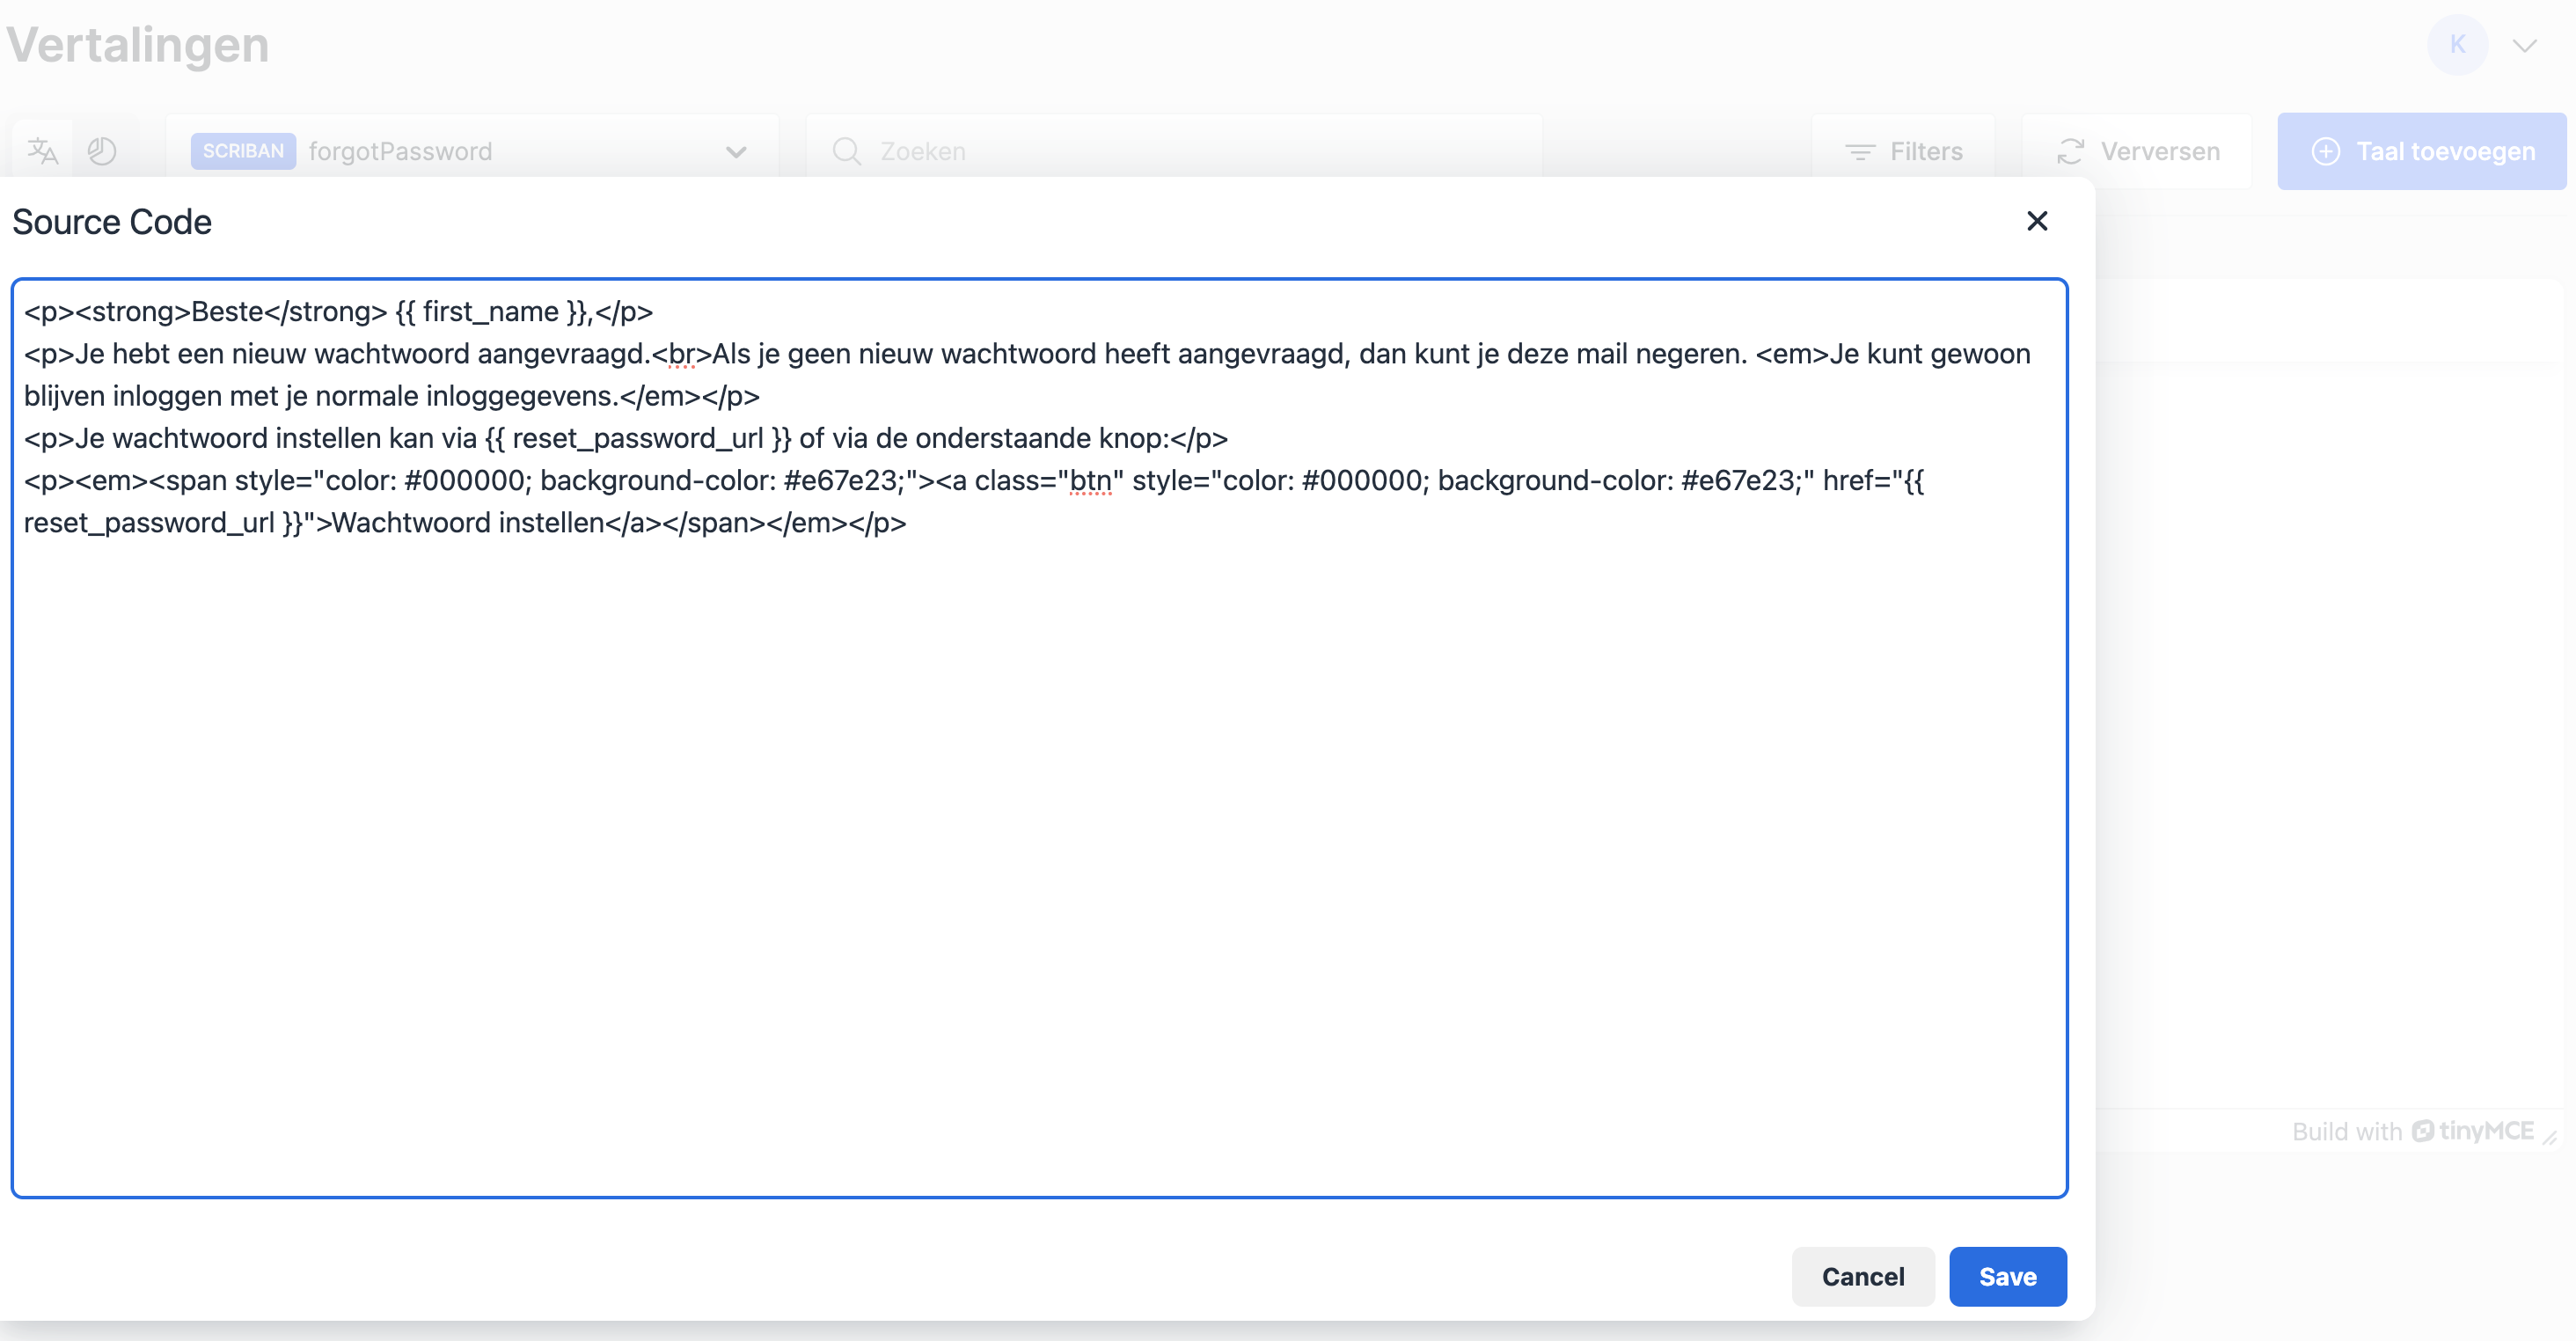Click the Verversen refresh arrows icon
Screen dimensions: 2576x1341
[2070, 151]
